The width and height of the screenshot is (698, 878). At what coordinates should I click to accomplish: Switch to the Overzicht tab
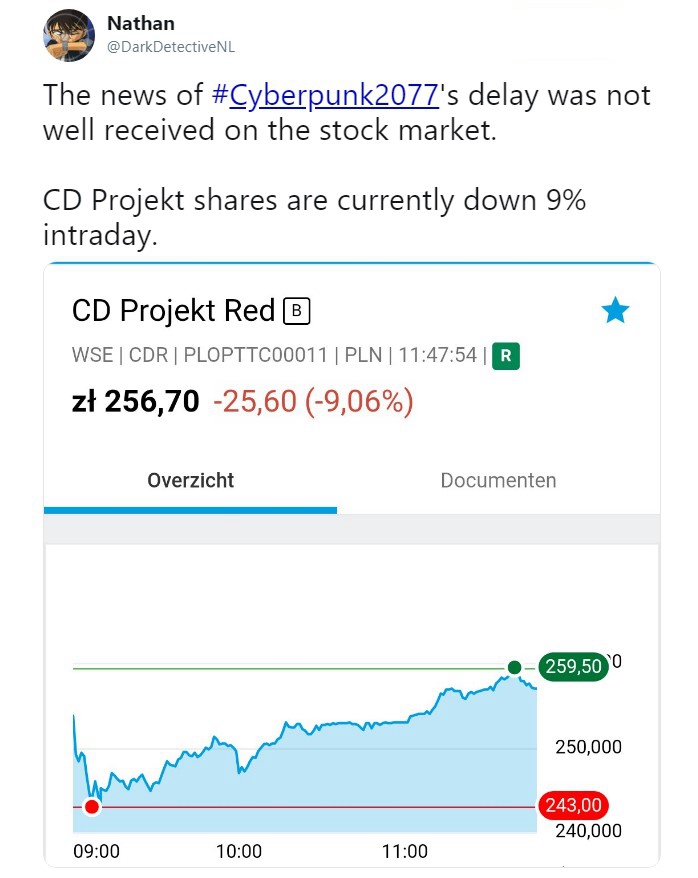click(x=190, y=480)
